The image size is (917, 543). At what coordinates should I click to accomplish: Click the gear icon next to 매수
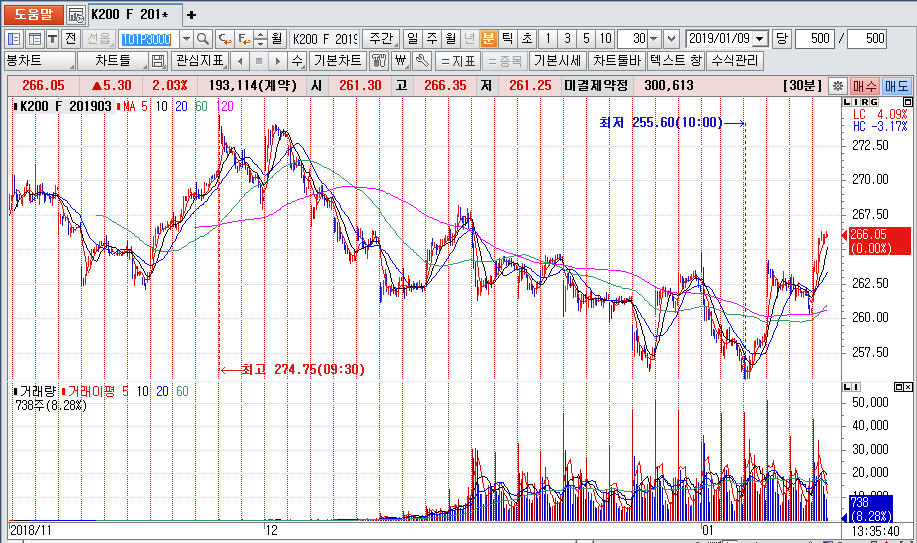[838, 86]
